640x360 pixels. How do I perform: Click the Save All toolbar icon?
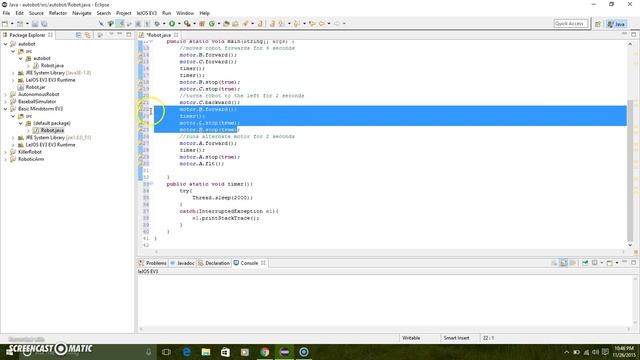coord(44,24)
